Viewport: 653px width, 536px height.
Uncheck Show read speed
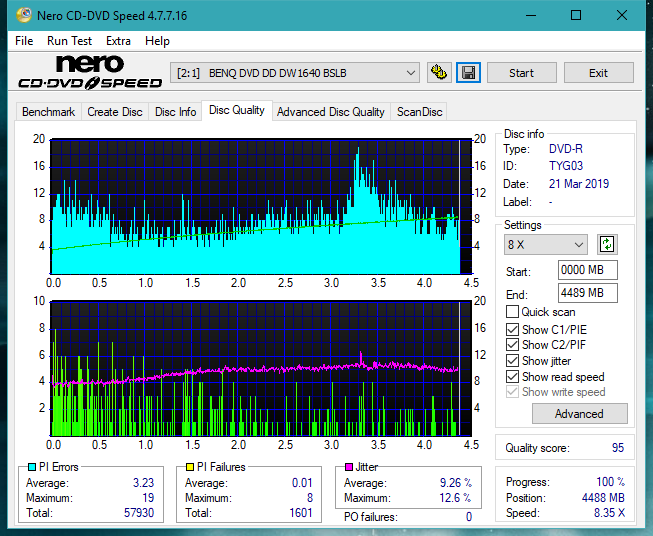point(512,376)
